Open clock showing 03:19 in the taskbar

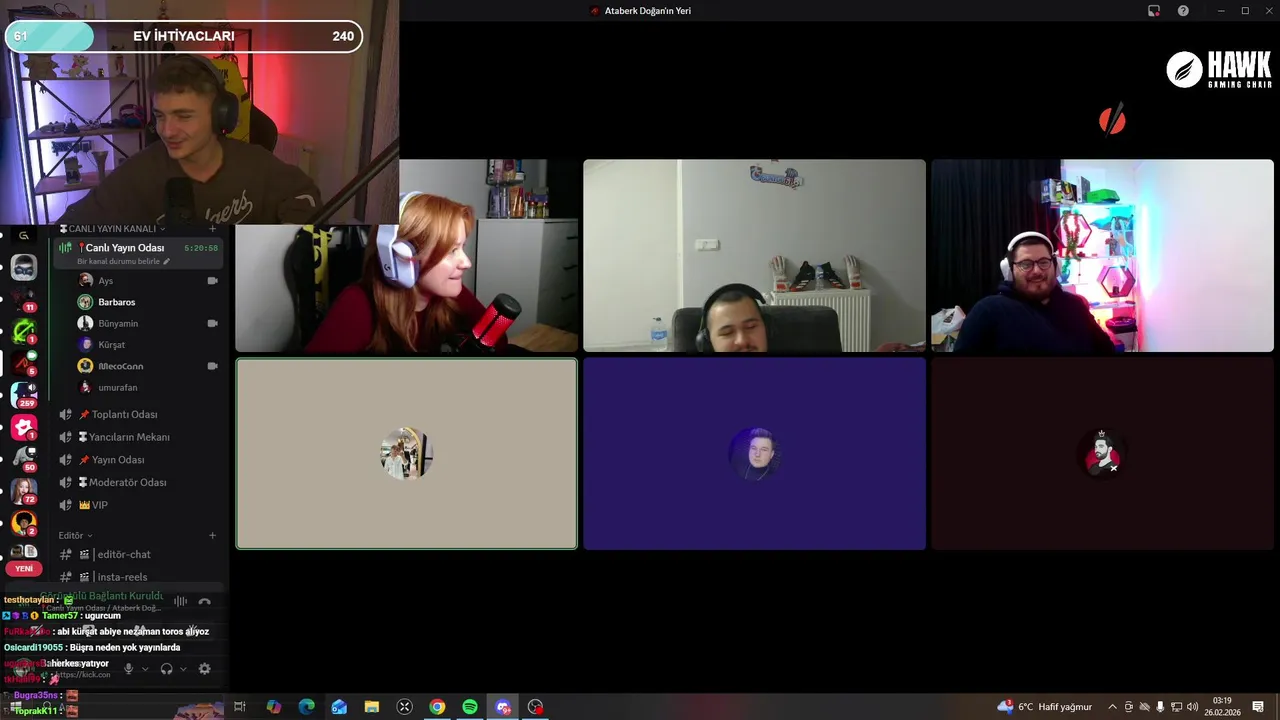point(1221,707)
